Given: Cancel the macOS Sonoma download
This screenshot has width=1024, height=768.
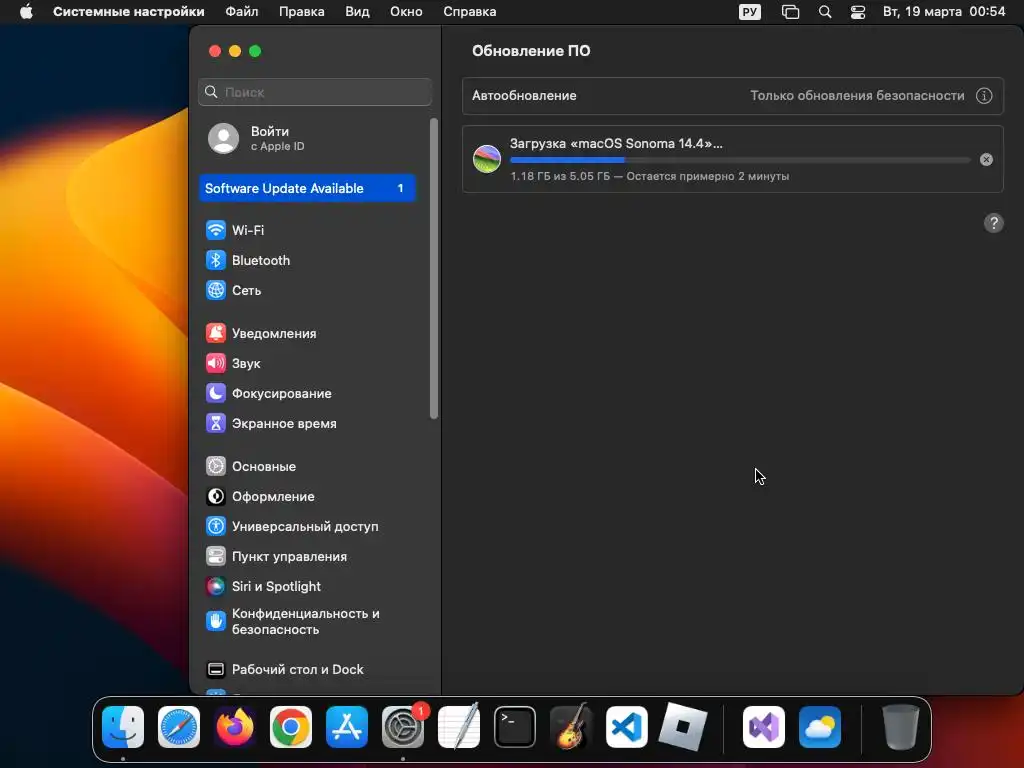Looking at the screenshot, I should tap(986, 159).
